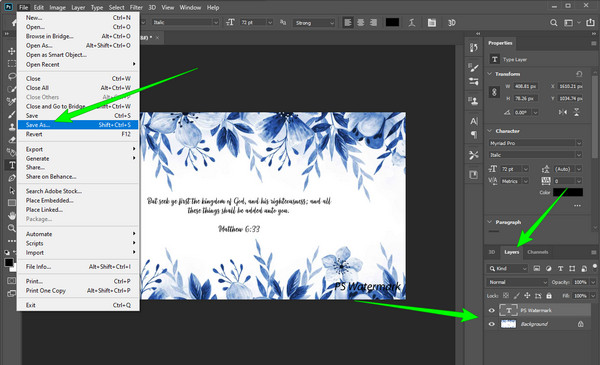Click right align text icon
Image resolution: width=600 pixels, height=365 pixels.
click(373, 23)
